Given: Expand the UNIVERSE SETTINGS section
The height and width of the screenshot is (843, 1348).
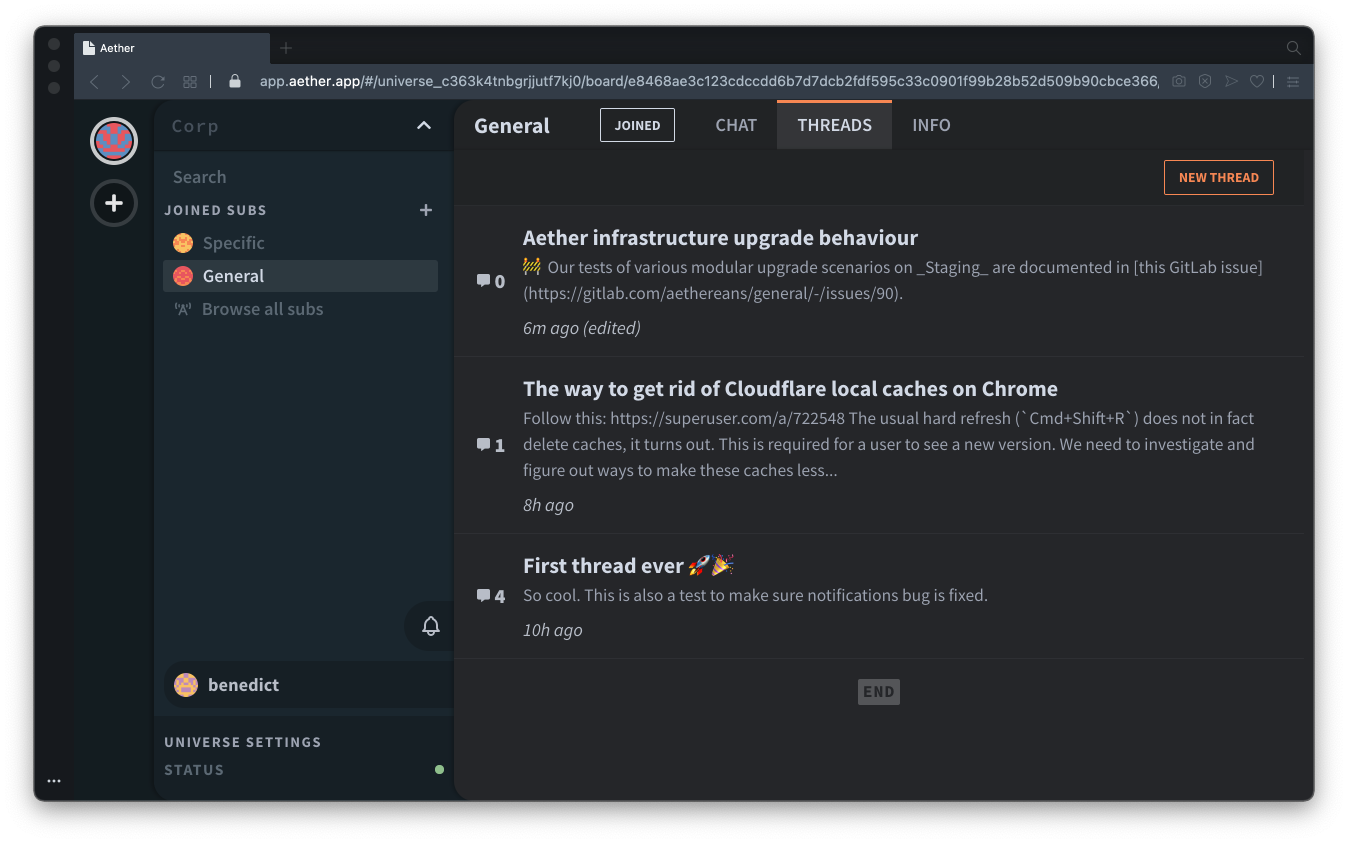Looking at the screenshot, I should [x=243, y=742].
